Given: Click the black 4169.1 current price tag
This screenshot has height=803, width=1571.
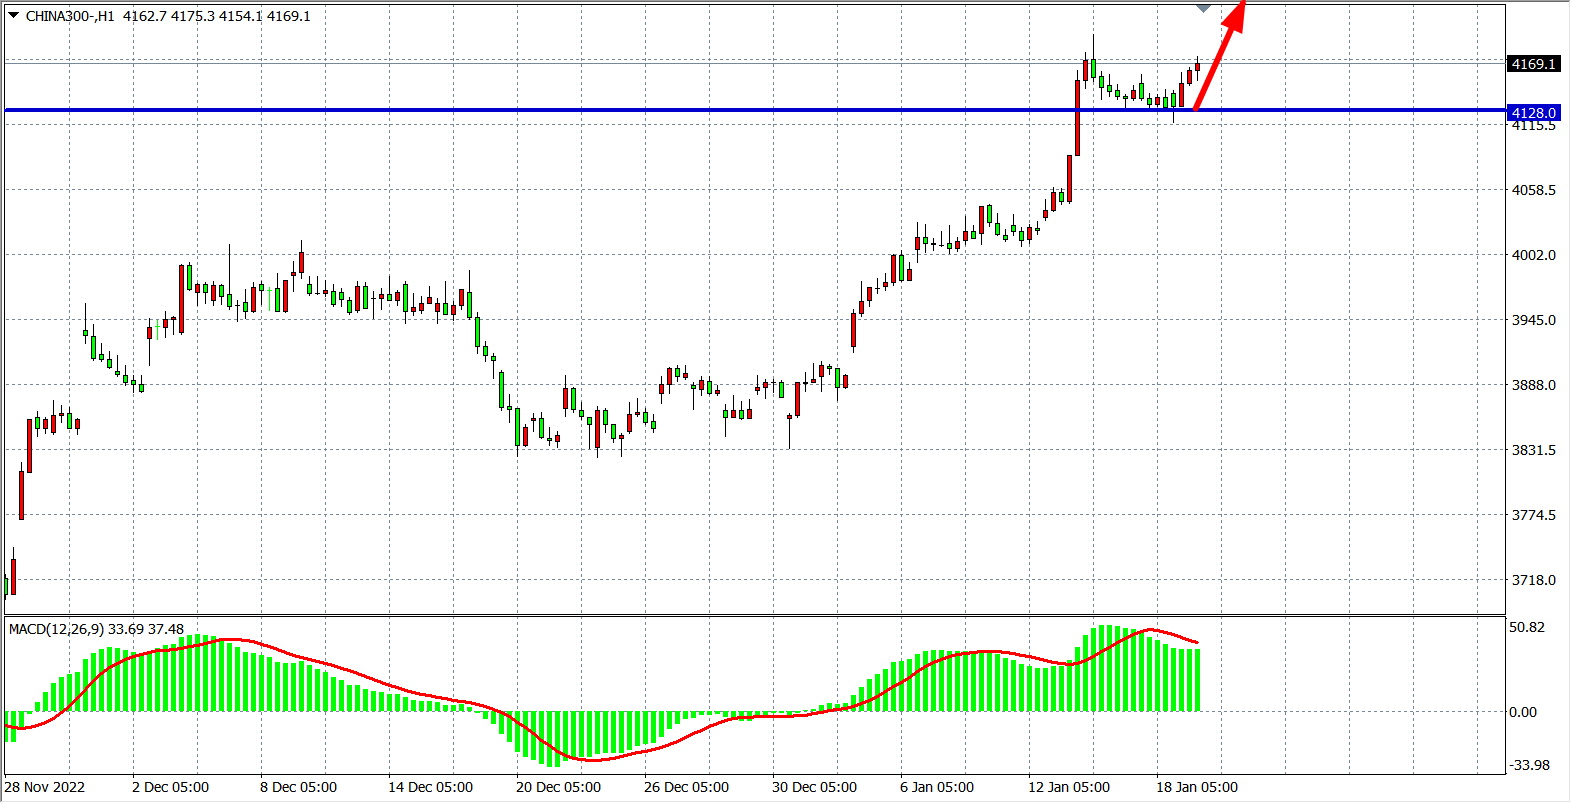Looking at the screenshot, I should pos(1533,64).
